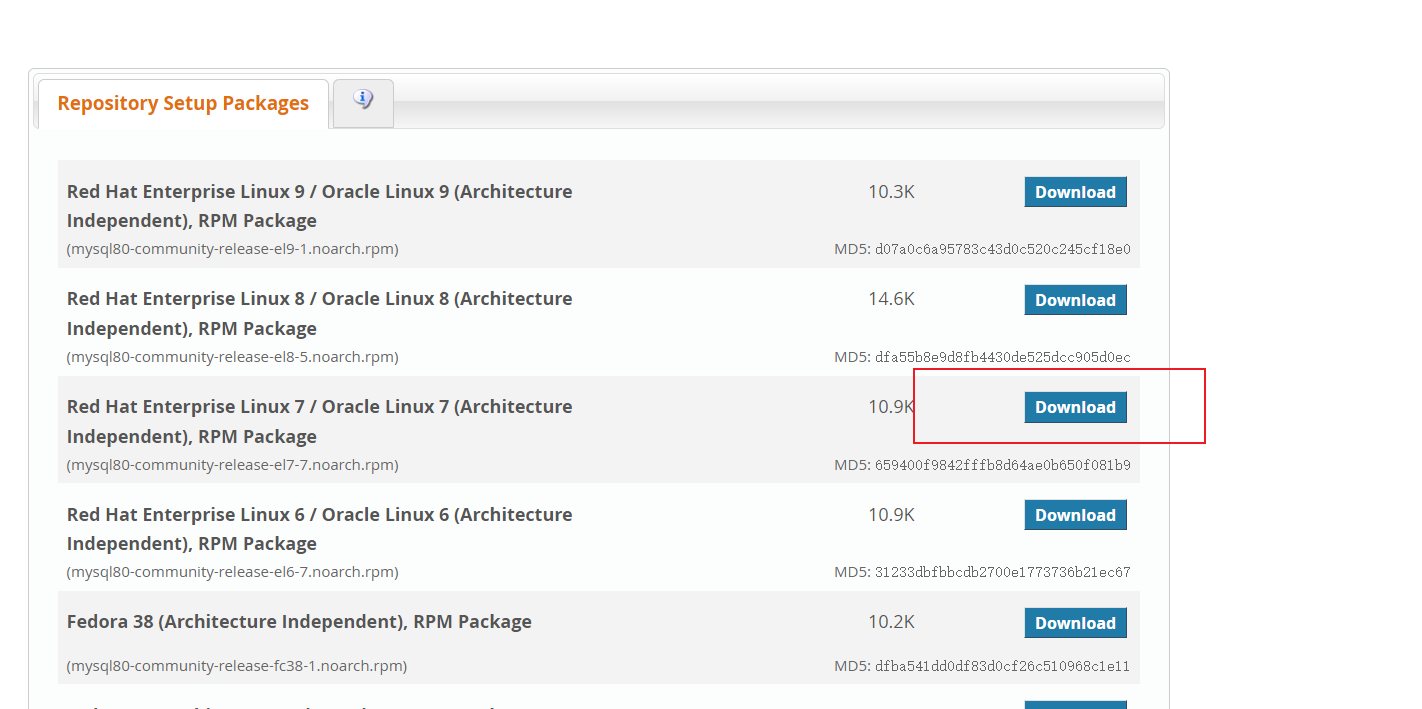The image size is (1422, 709).
Task: Download the Red Hat Enterprise Linux 6 package
Action: [1075, 515]
